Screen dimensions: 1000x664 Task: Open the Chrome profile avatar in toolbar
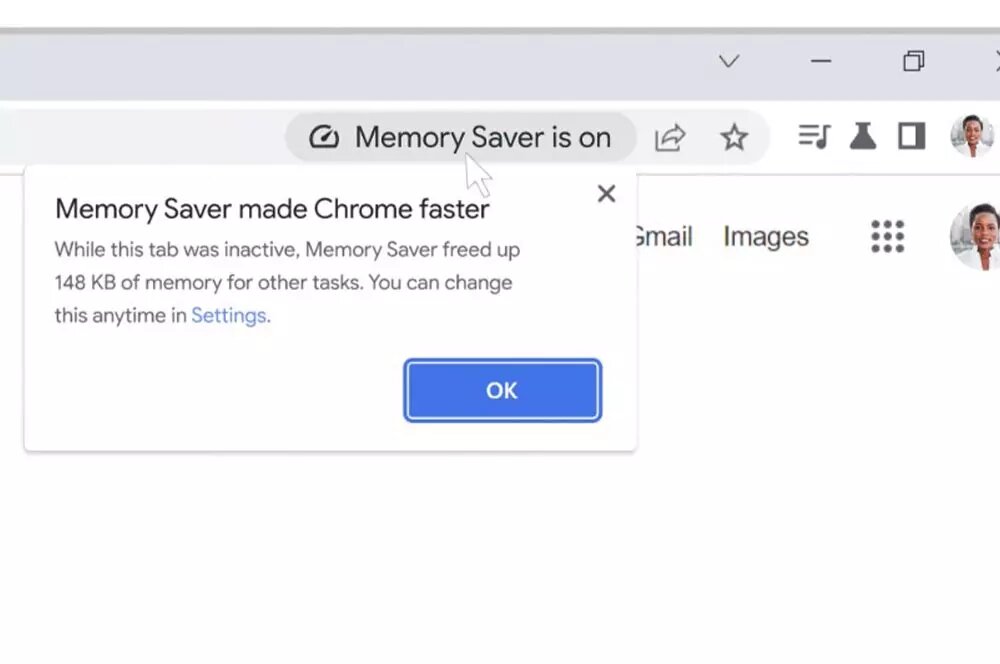[x=971, y=136]
